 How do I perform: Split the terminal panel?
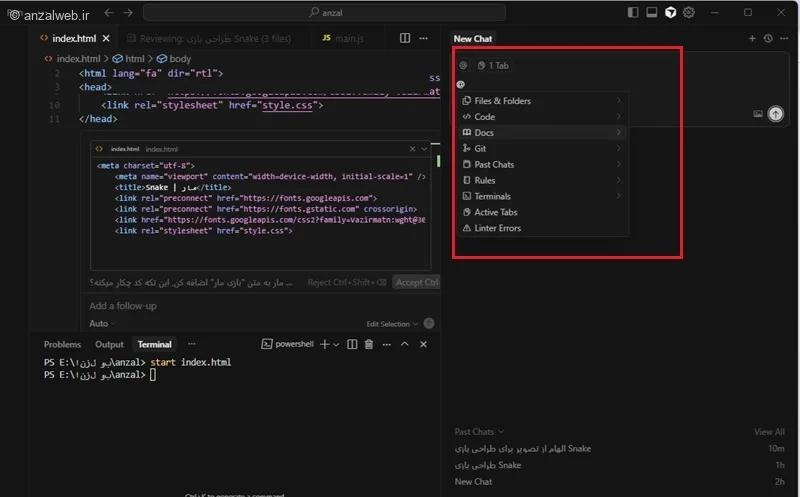351,344
